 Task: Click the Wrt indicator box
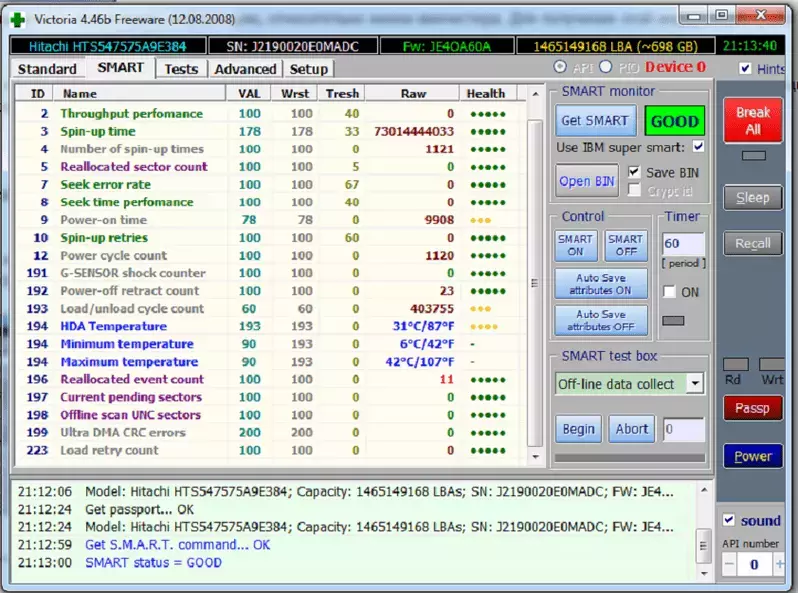[x=772, y=364]
